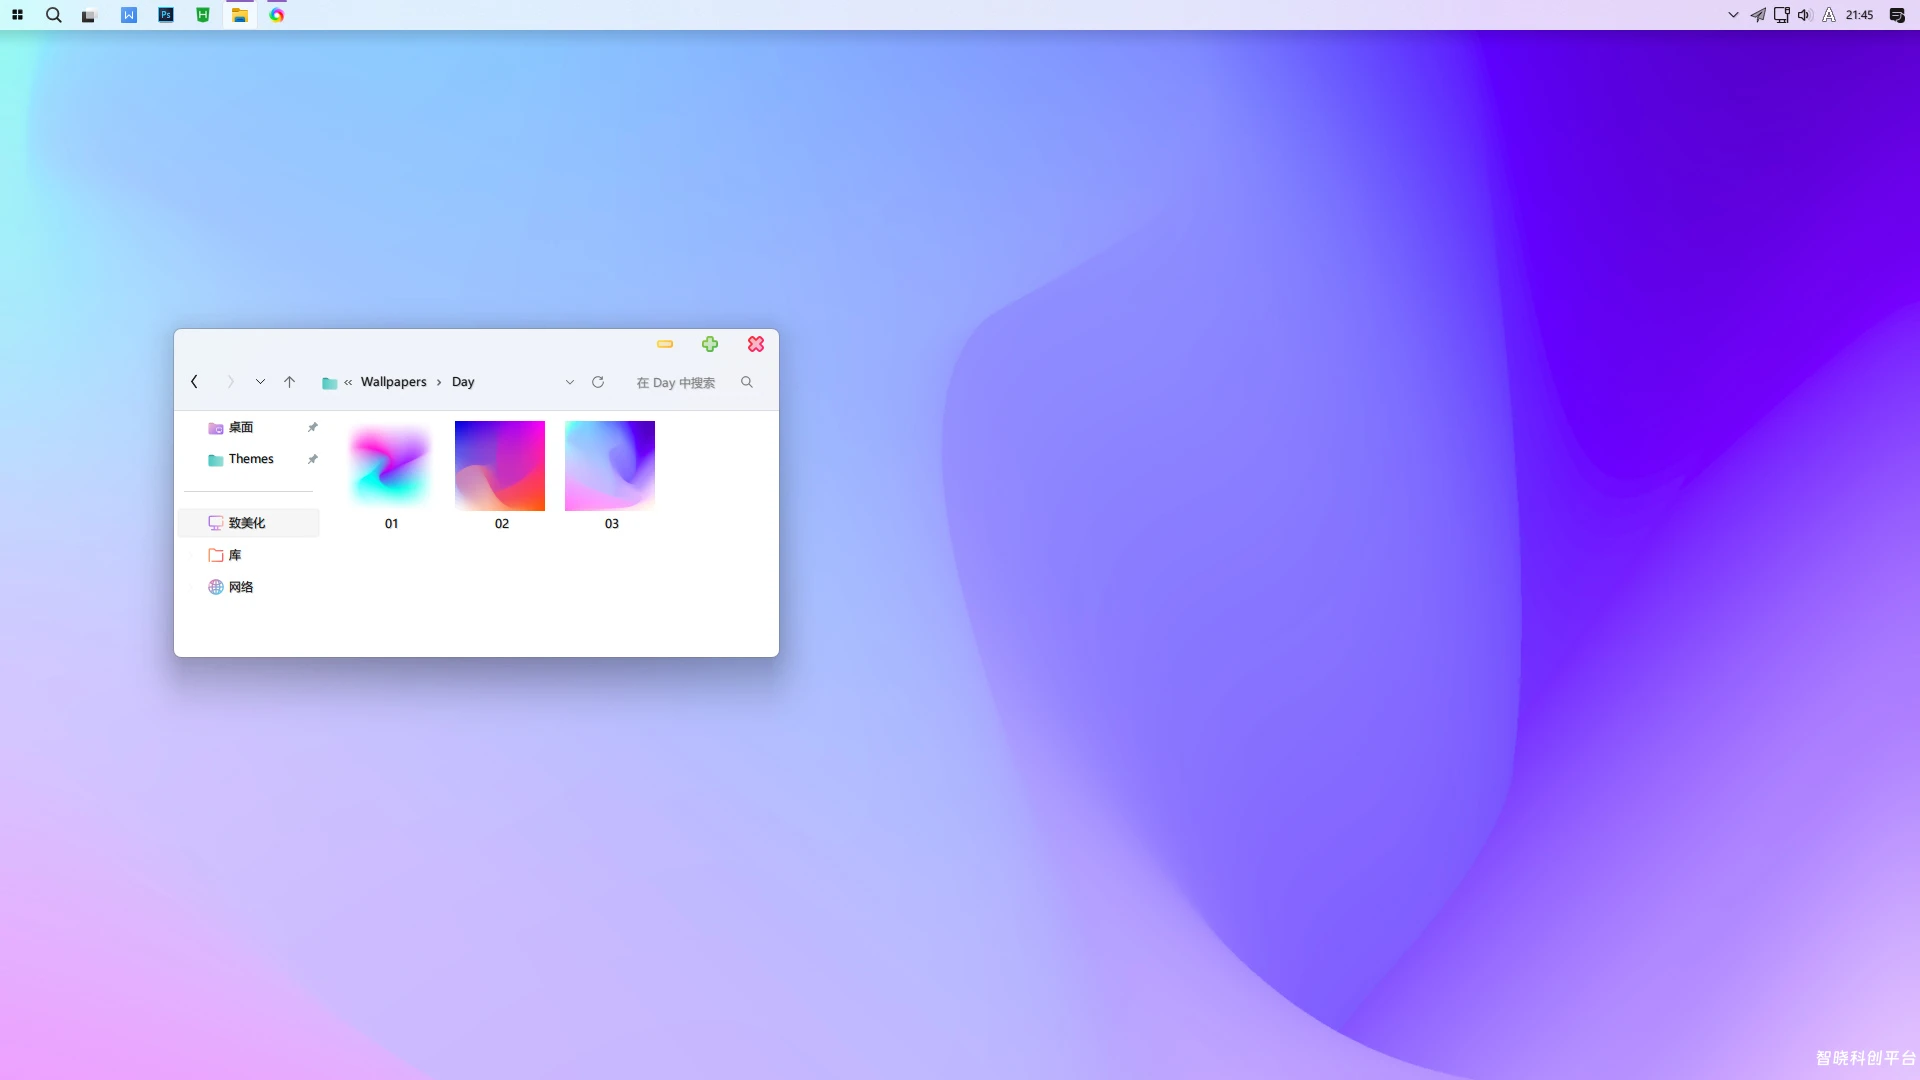Screen dimensions: 1920x1080
Task: Click the search magnifier in Explorer
Action: point(747,382)
